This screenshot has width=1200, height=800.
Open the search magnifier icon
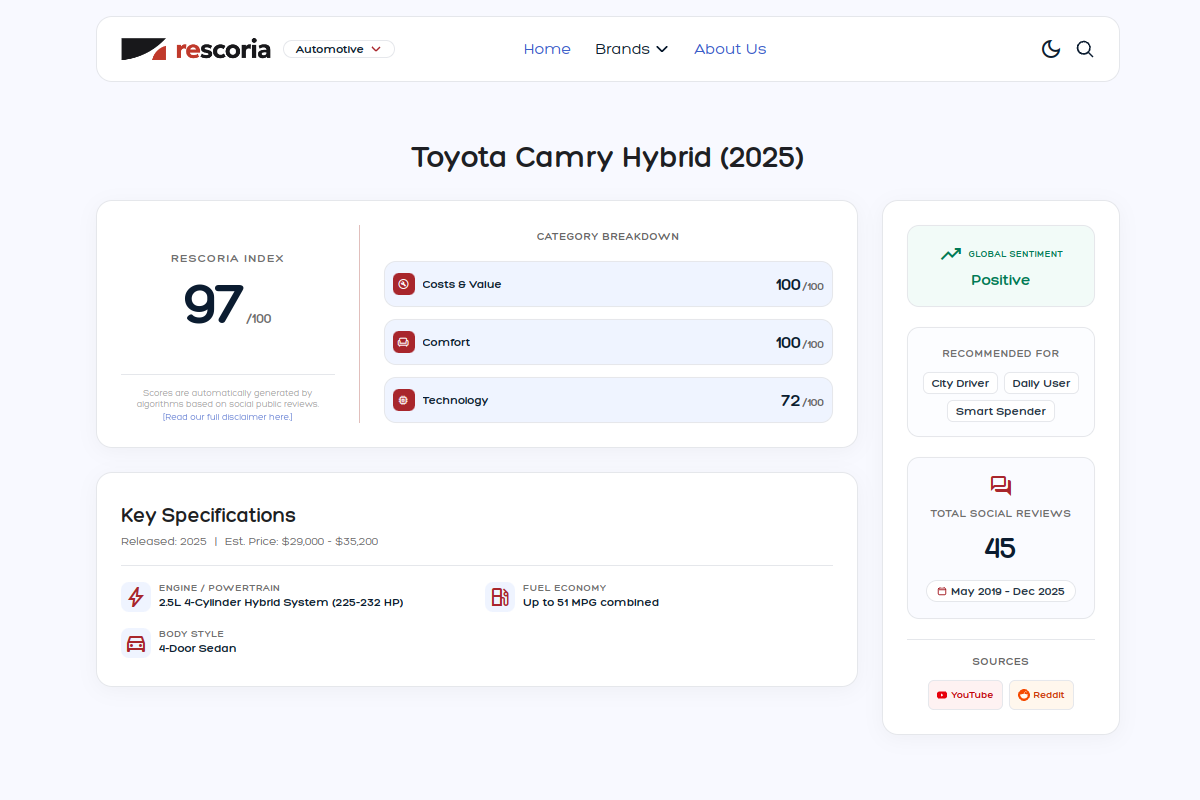pos(1085,49)
